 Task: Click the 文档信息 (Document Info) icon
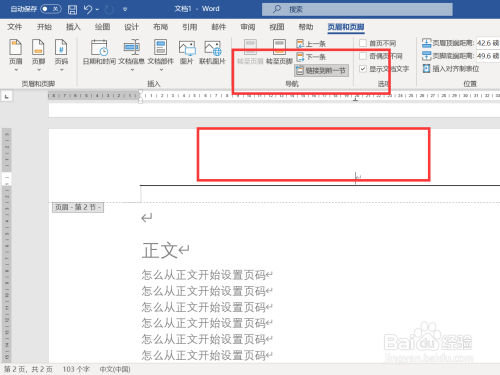coord(132,47)
